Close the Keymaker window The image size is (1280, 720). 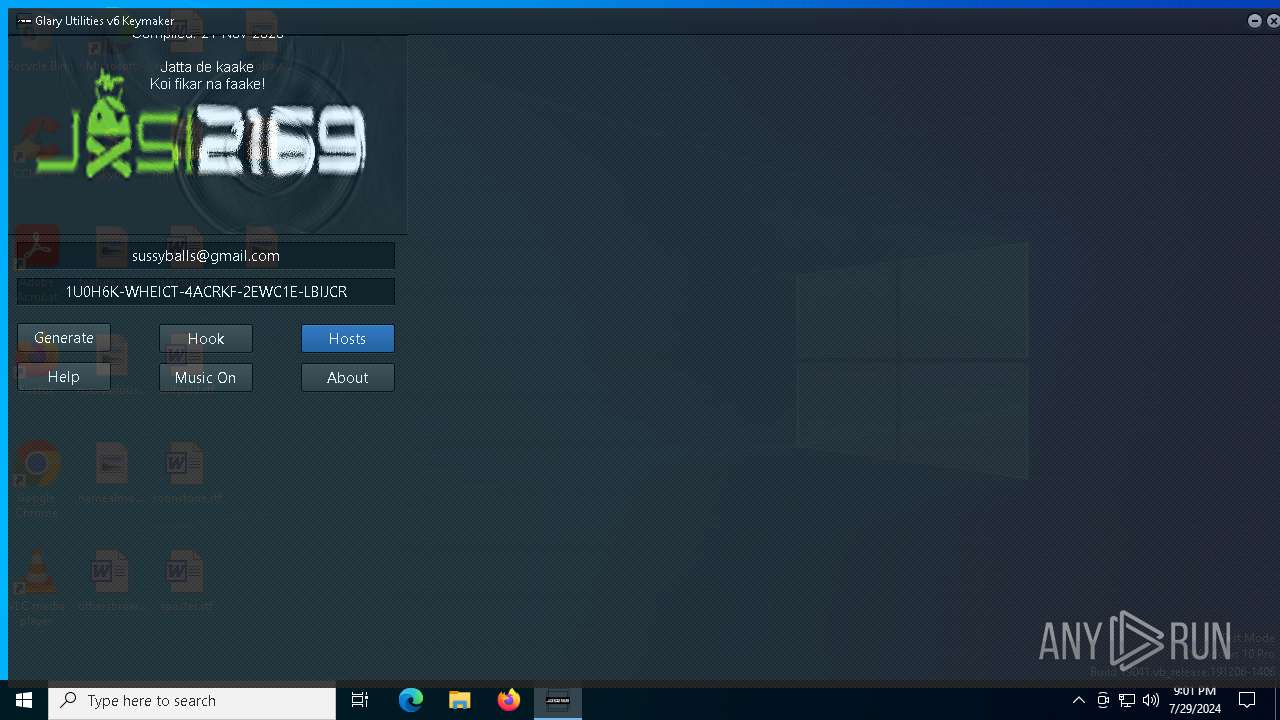tap(1273, 20)
